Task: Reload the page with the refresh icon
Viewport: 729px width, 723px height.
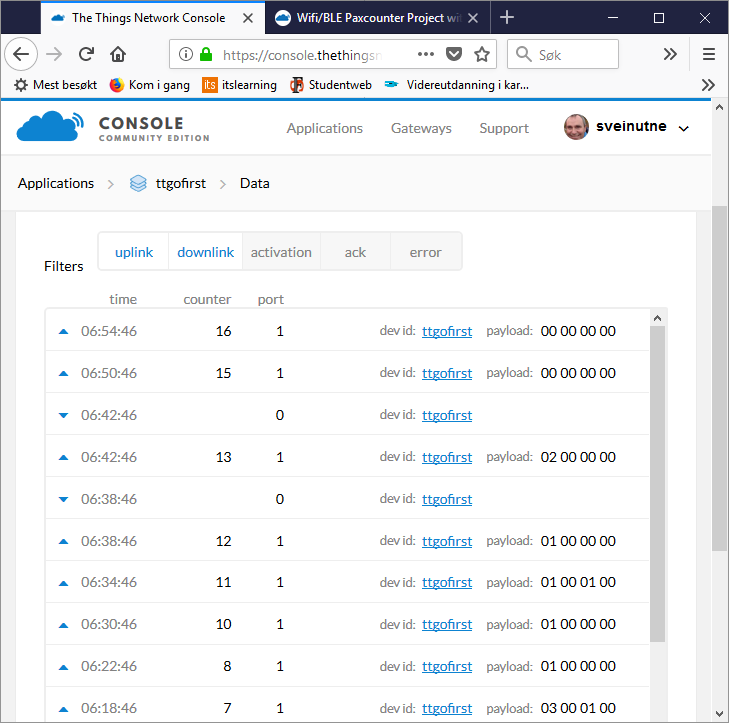Action: pos(86,54)
